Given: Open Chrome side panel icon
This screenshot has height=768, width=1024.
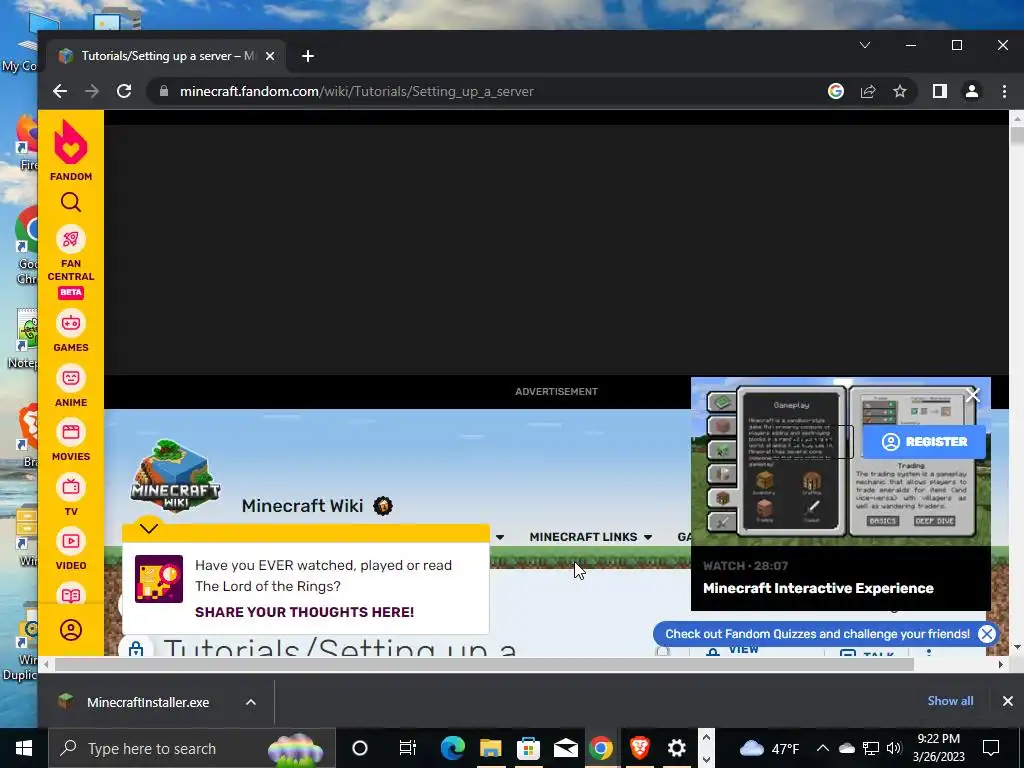Looking at the screenshot, I should pos(940,91).
